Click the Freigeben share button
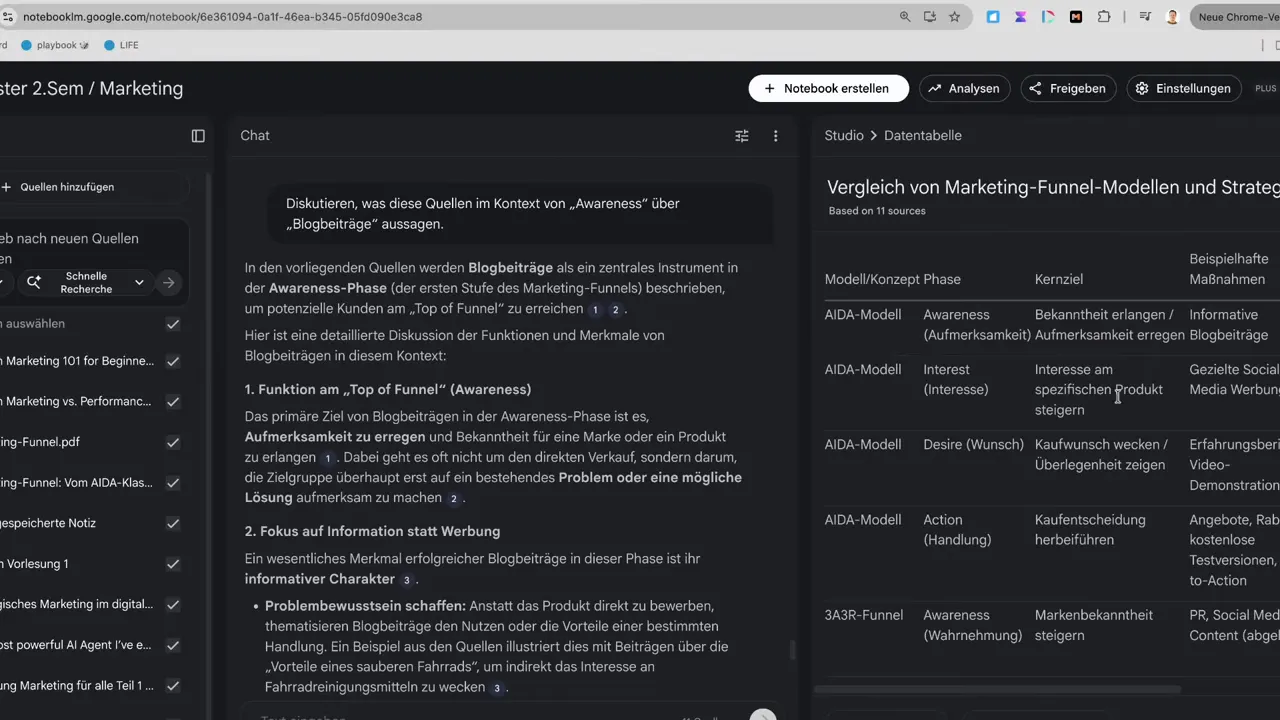1280x720 pixels. pyautogui.click(x=1067, y=88)
